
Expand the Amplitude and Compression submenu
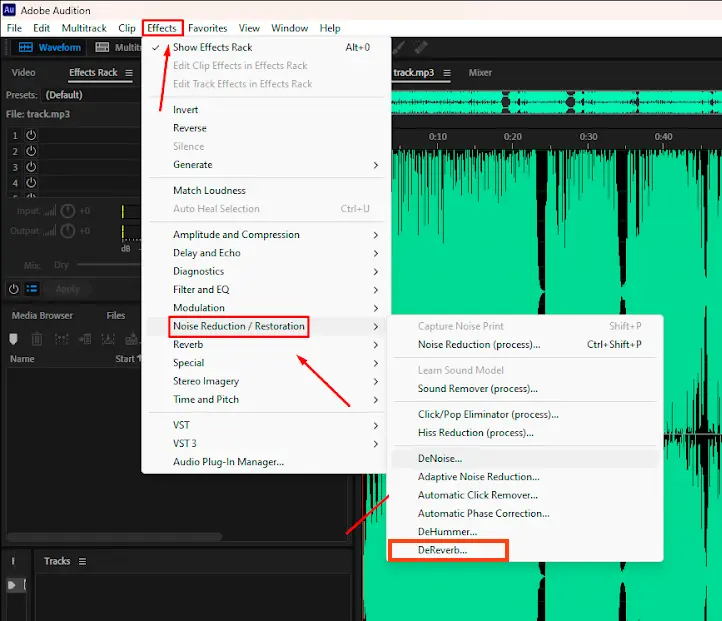(236, 235)
